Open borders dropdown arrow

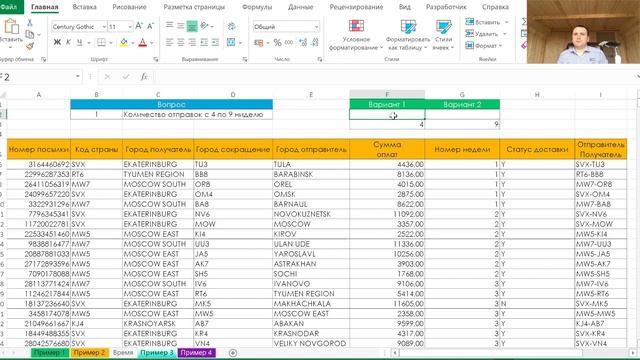point(111,42)
